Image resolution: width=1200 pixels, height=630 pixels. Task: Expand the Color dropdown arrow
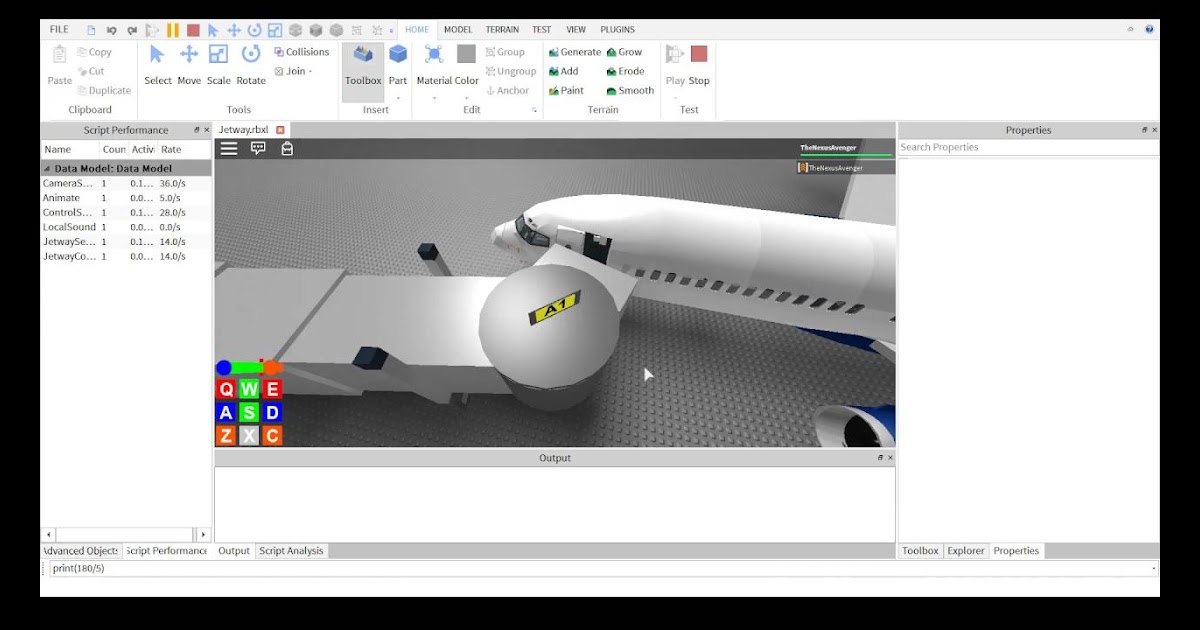point(466,98)
